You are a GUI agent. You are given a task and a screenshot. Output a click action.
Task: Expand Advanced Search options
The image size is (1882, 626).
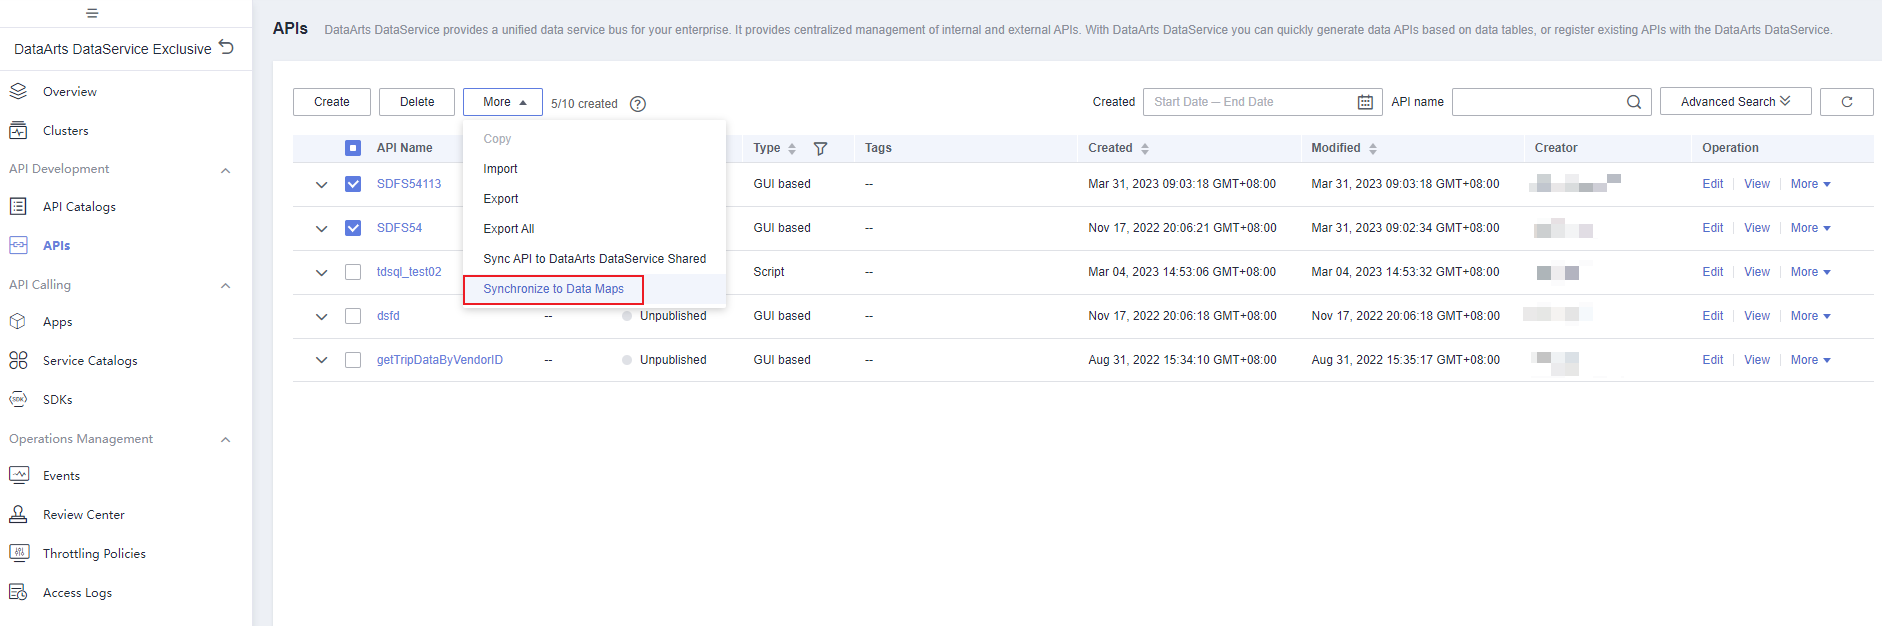pyautogui.click(x=1735, y=102)
